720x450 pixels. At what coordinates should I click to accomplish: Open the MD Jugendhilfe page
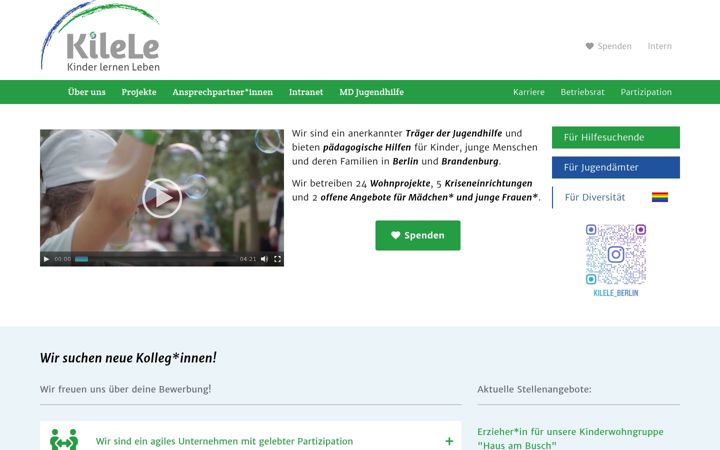tap(371, 92)
